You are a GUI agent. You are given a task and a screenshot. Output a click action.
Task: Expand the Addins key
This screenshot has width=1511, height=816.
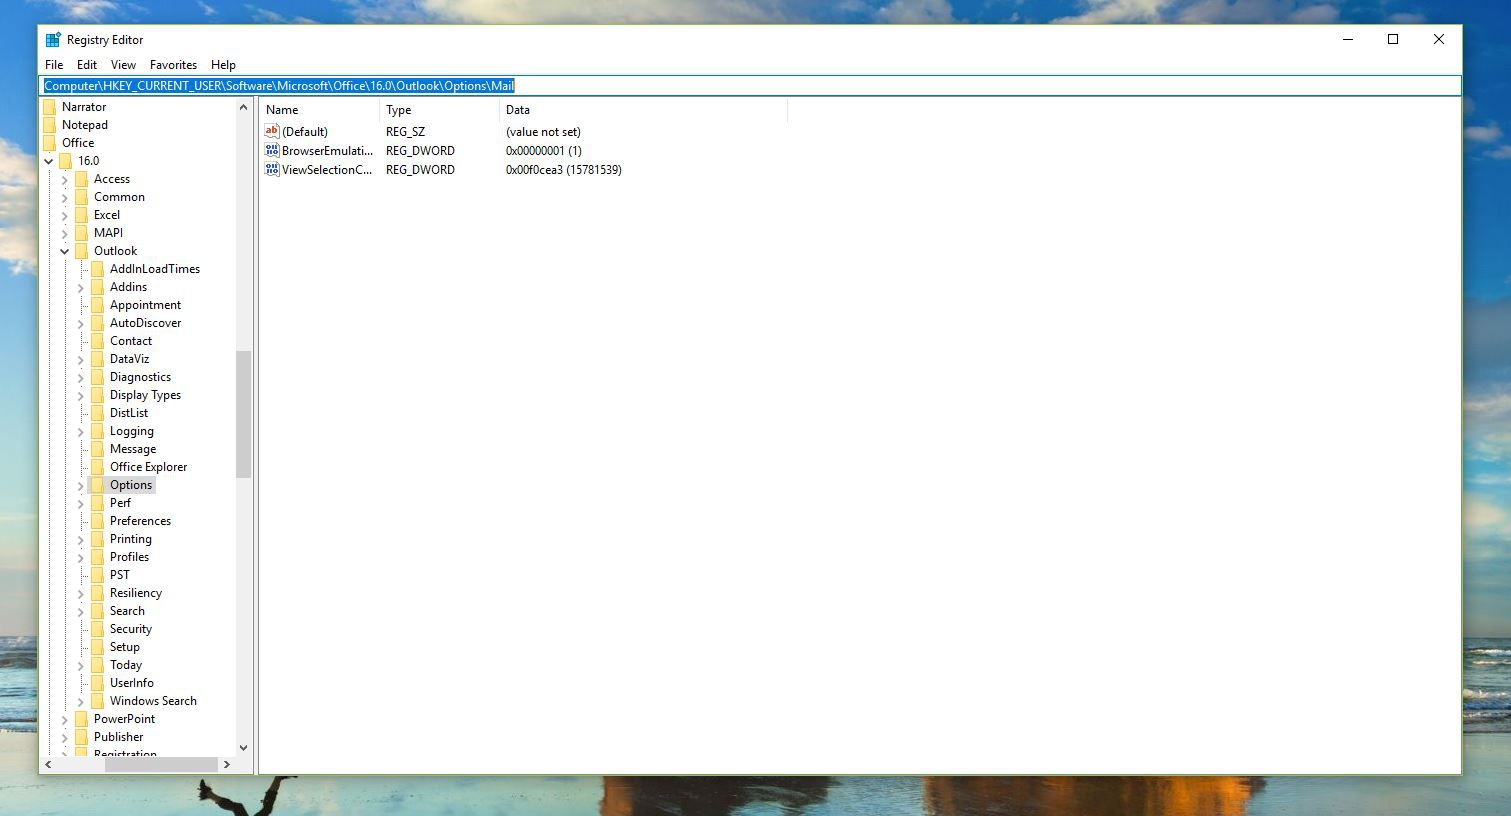[x=81, y=287]
